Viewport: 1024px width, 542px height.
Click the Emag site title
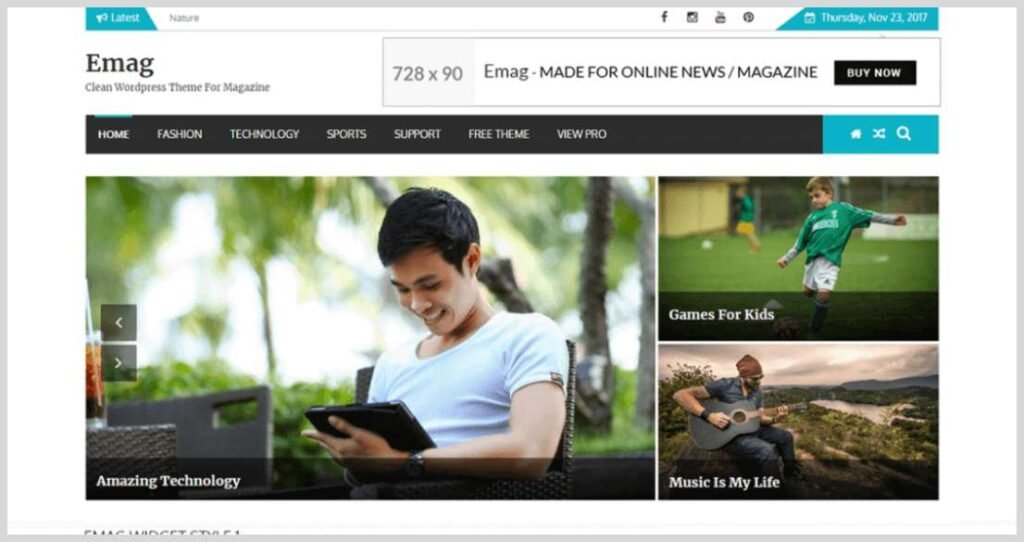click(x=120, y=63)
